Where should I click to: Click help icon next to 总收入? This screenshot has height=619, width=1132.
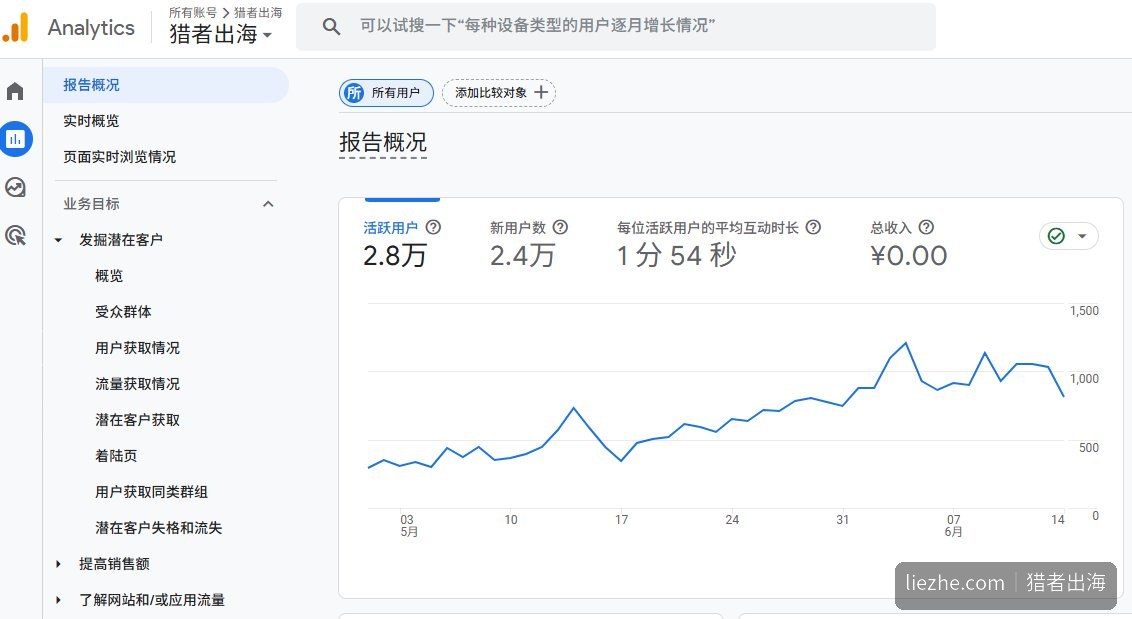tap(926, 228)
